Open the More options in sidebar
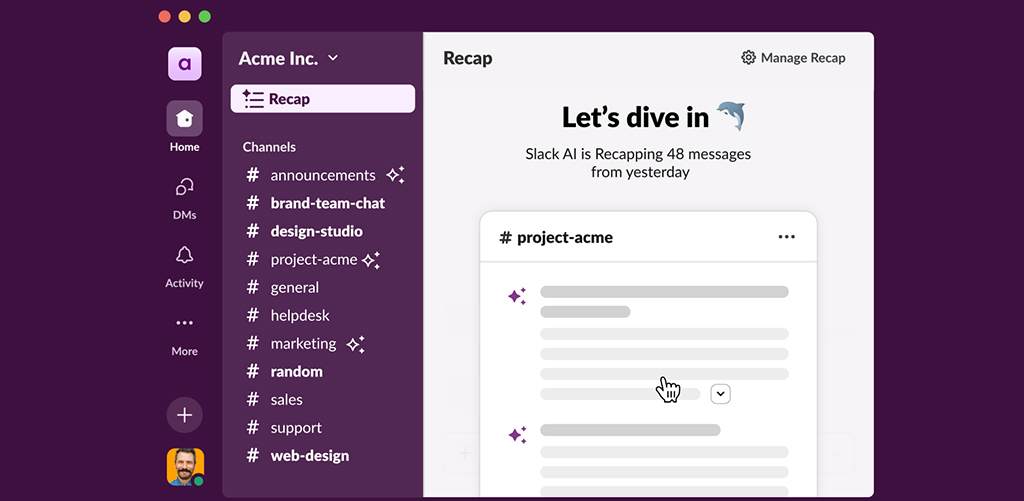This screenshot has width=1024, height=501. click(x=184, y=324)
